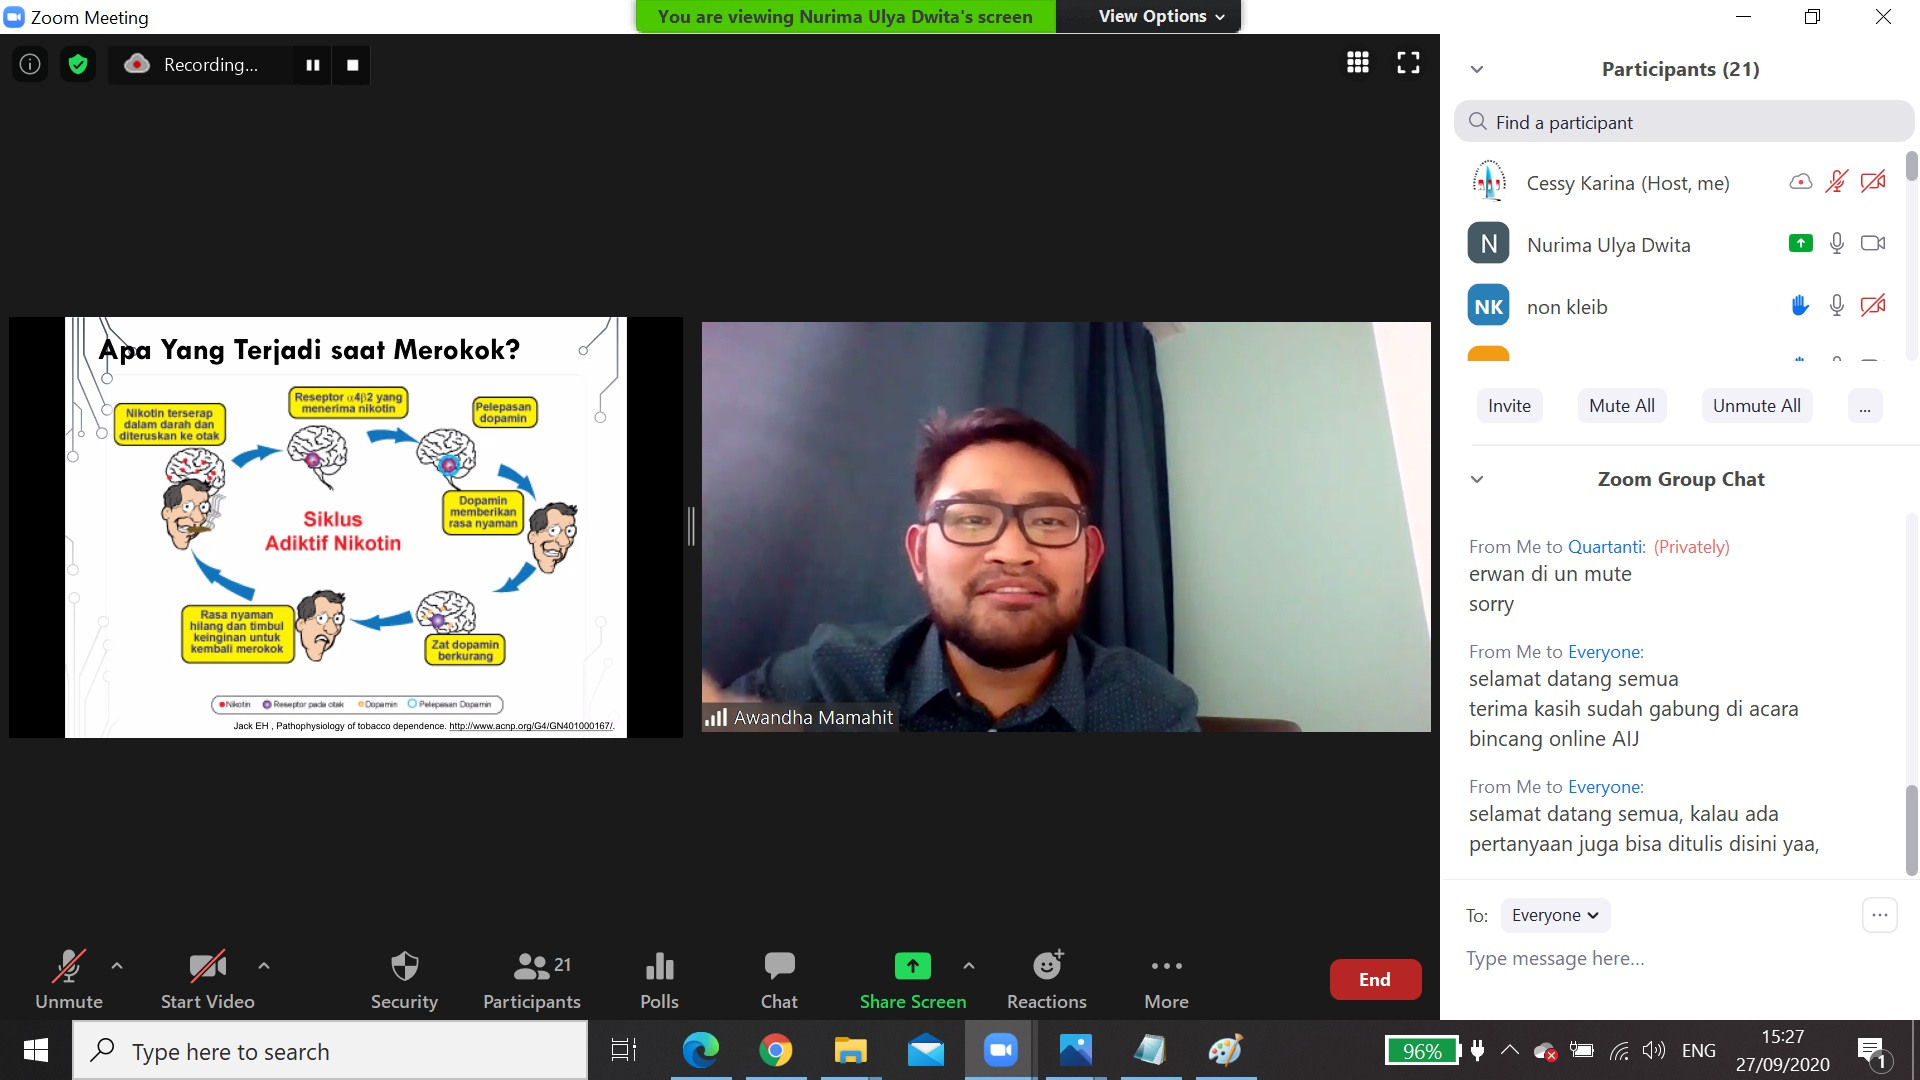Stop the recording

tap(352, 65)
